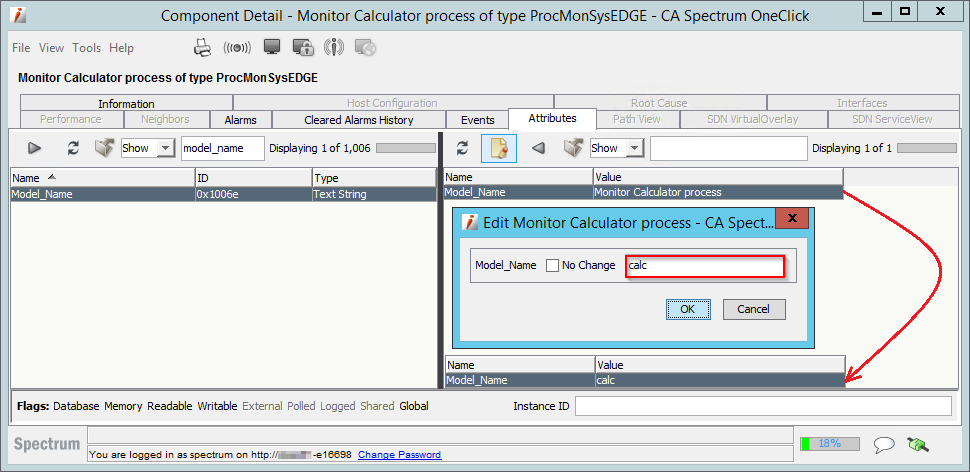Click the empty right pane filter field
This screenshot has width=970, height=472.
729,148
